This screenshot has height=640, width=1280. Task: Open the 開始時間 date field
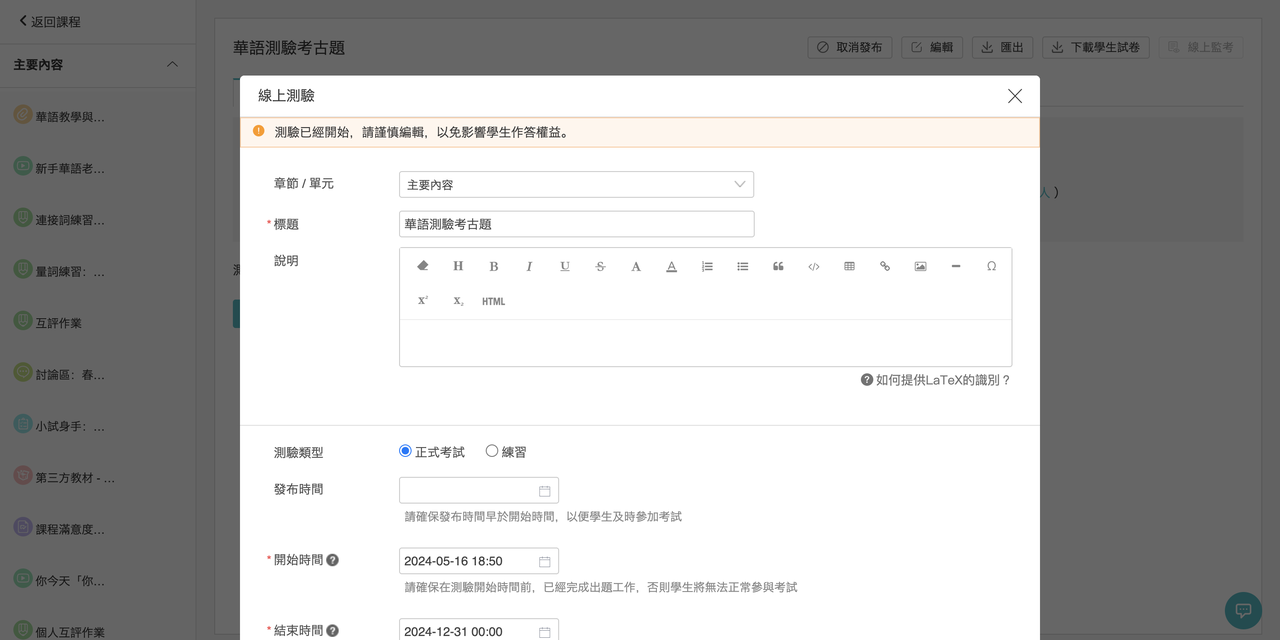click(479, 561)
